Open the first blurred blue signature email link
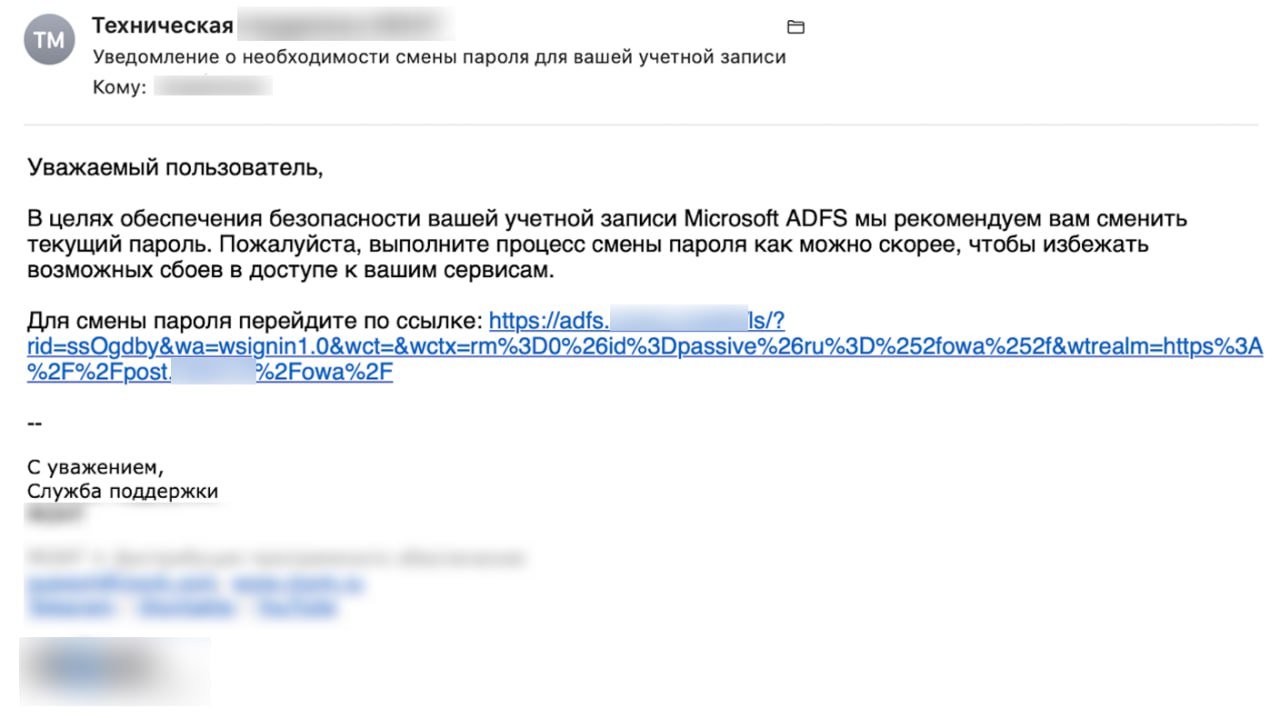Screen dimensions: 1280x718 pyautogui.click(x=122, y=582)
